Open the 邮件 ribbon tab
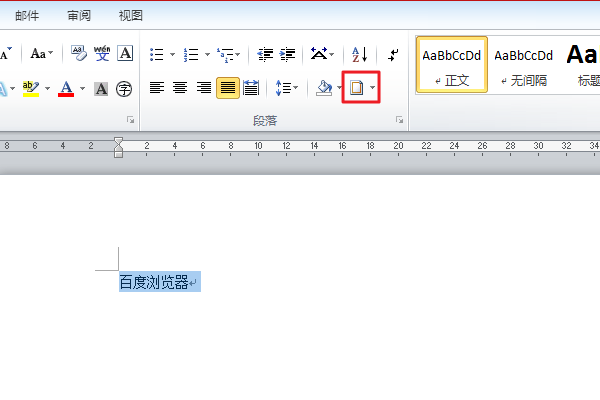600x400 pixels. pyautogui.click(x=27, y=16)
